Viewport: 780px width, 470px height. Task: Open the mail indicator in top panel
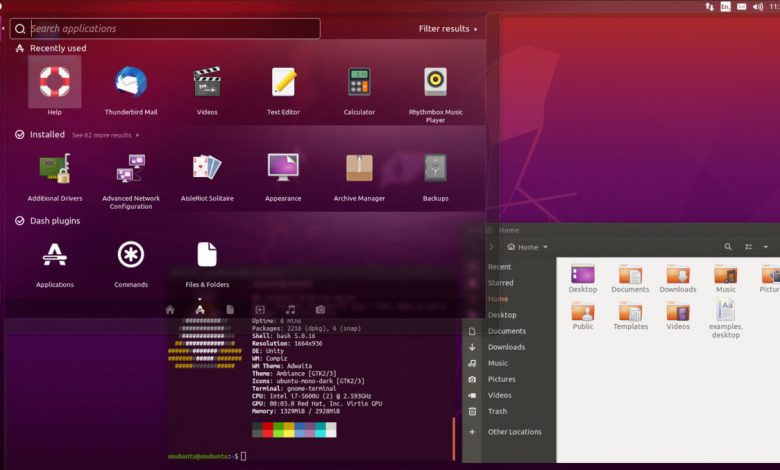742,6
